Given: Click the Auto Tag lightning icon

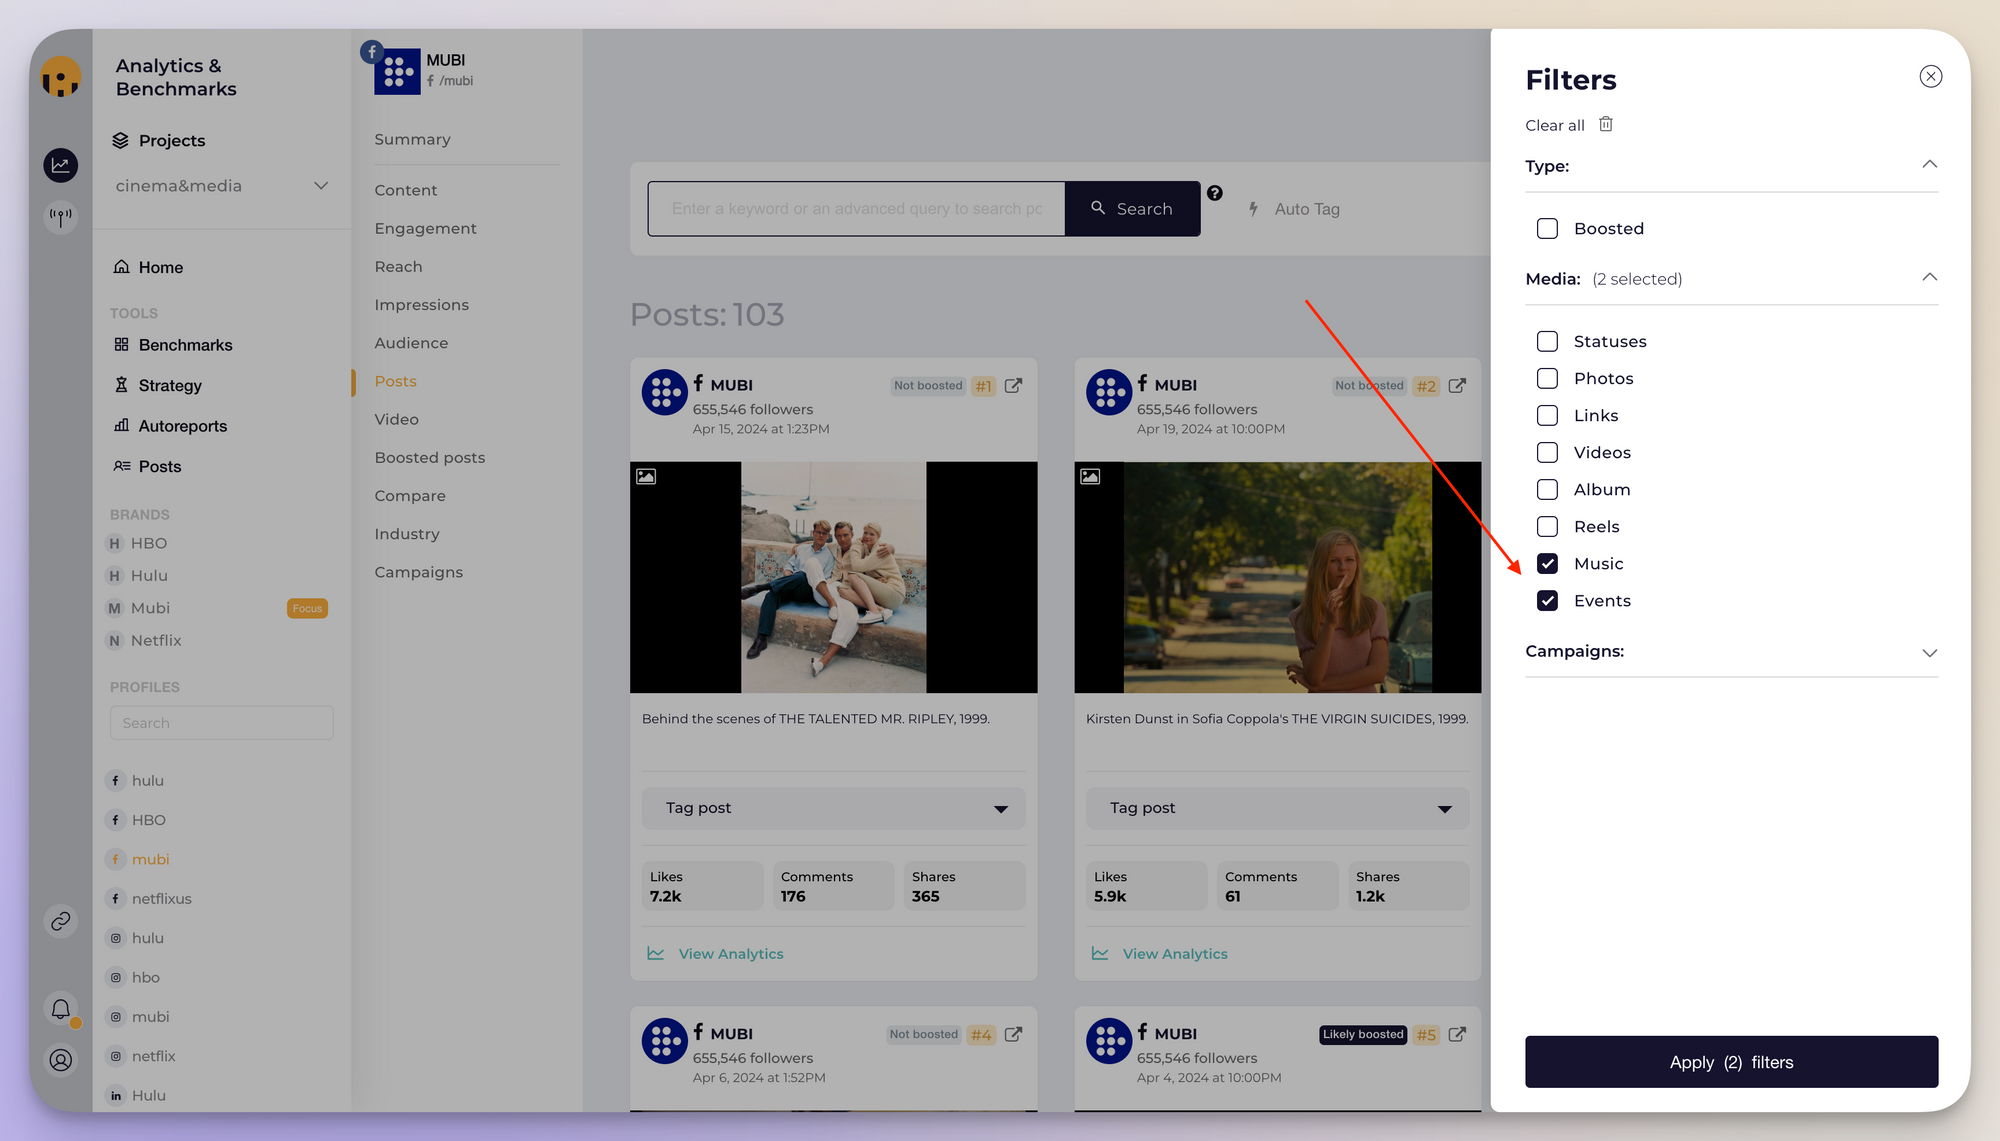Looking at the screenshot, I should click(1253, 209).
